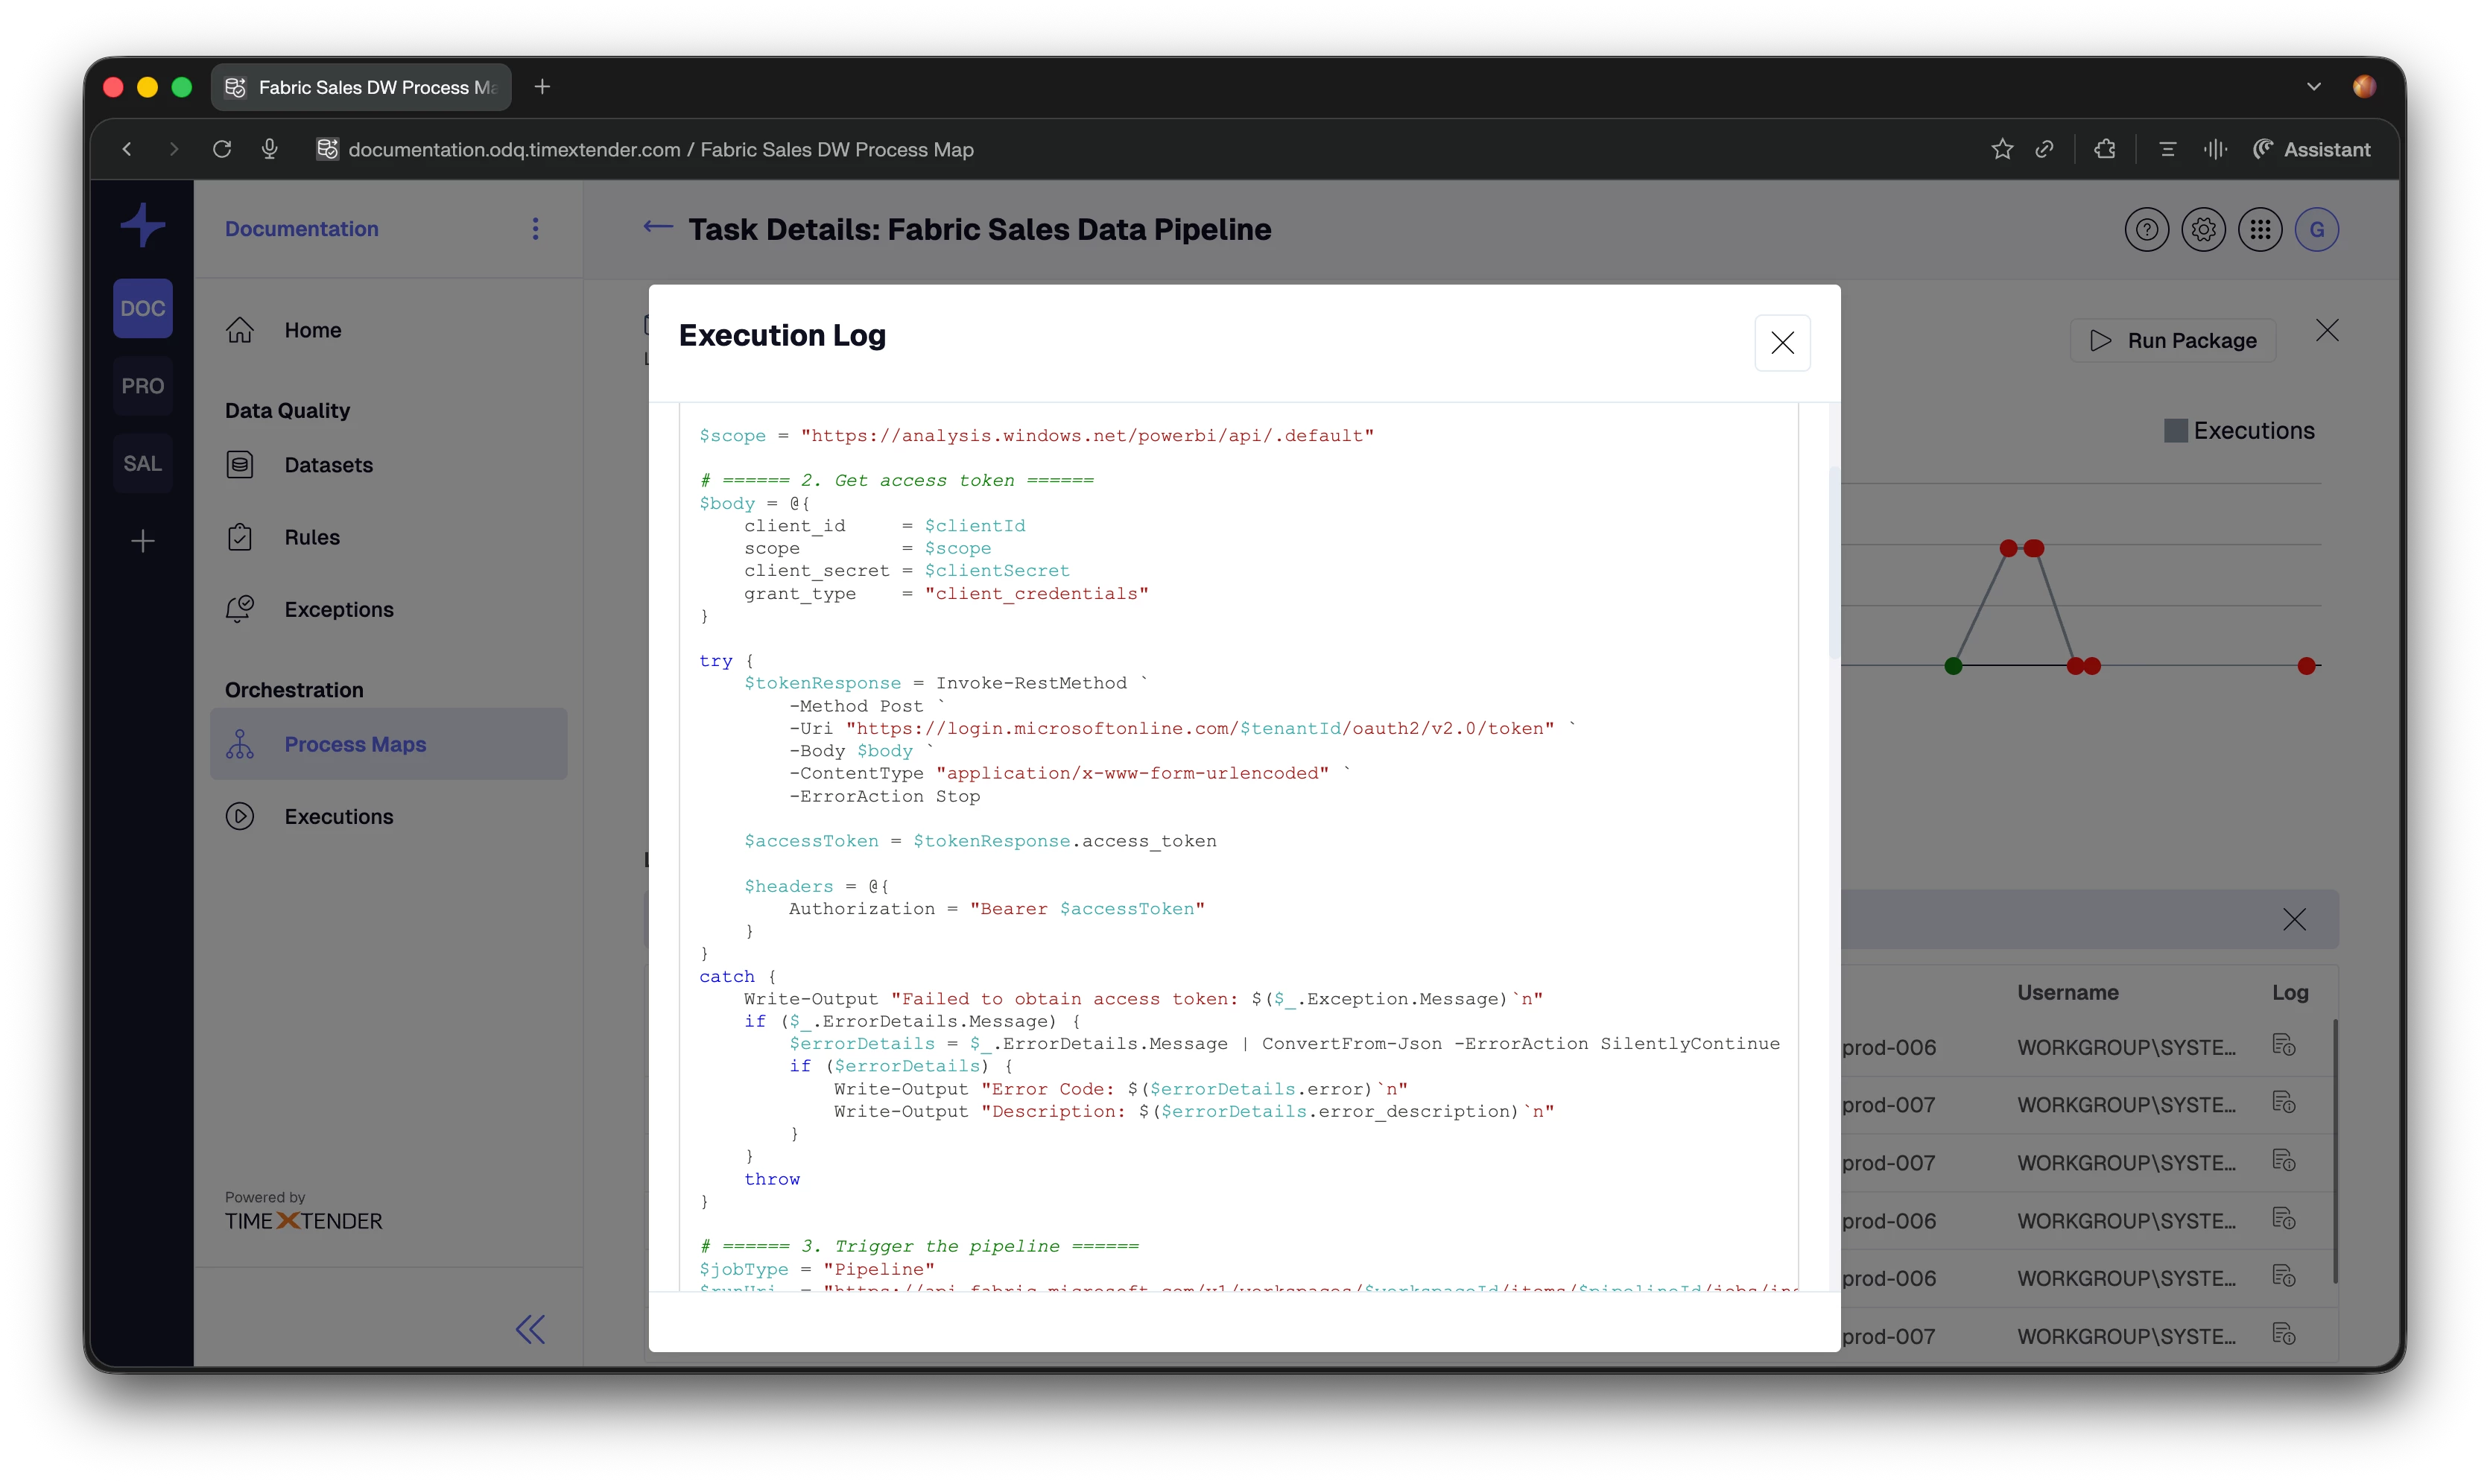The height and width of the screenshot is (1484, 2490).
Task: Select Process Maps in Orchestration
Action: pyautogui.click(x=355, y=744)
